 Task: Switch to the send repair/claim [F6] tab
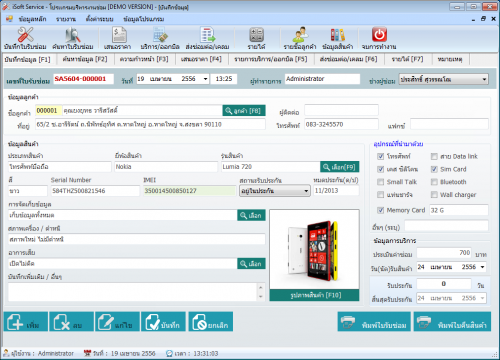click(348, 59)
